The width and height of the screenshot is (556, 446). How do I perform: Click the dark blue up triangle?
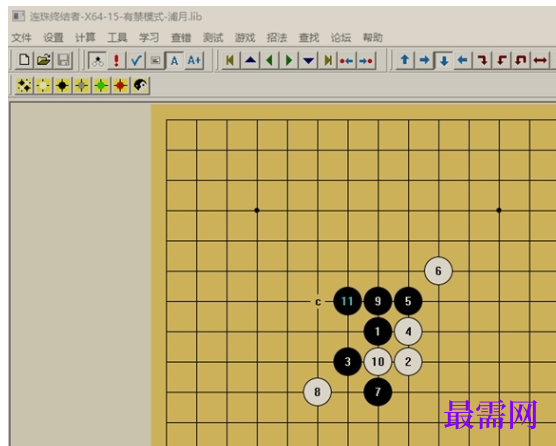[x=250, y=60]
